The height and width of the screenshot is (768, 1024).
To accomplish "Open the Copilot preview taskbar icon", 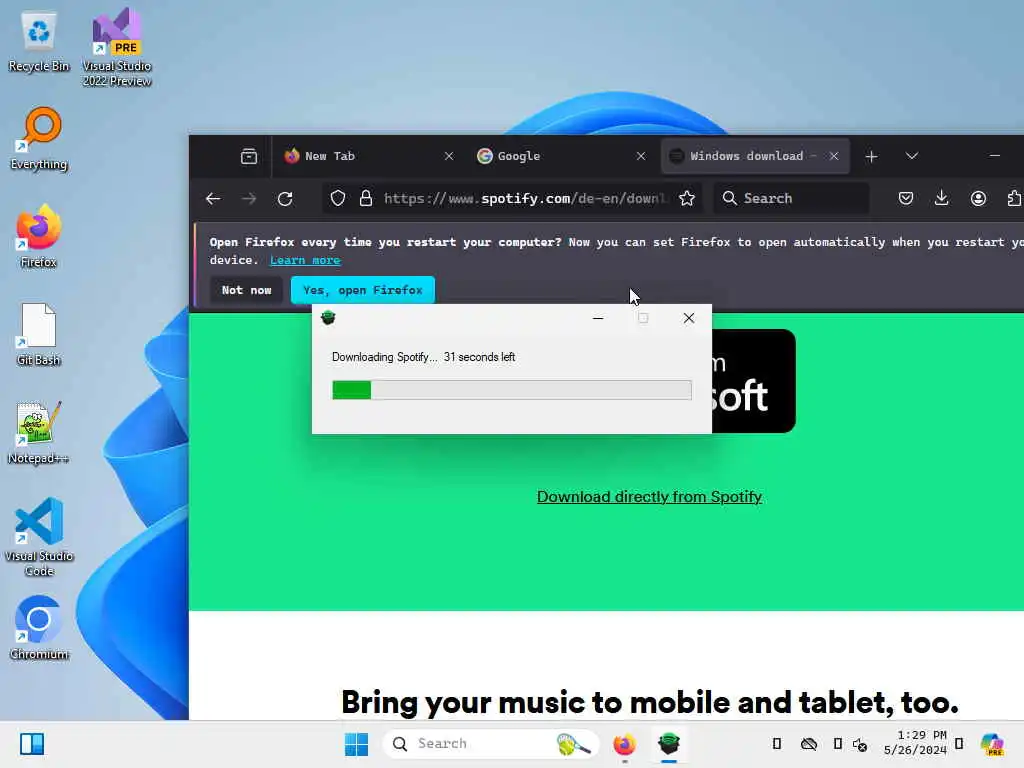I will tap(992, 744).
